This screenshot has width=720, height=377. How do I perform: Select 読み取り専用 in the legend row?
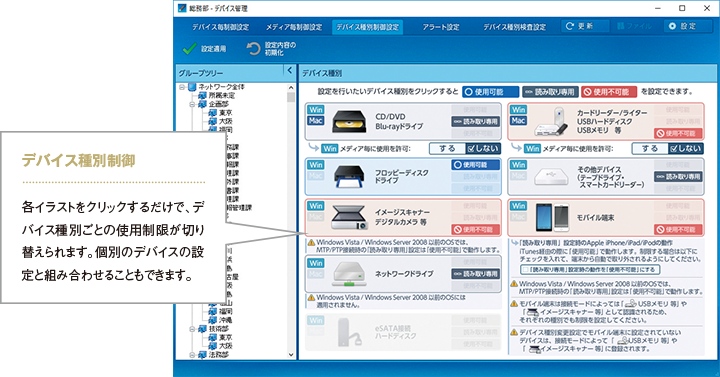pos(550,92)
